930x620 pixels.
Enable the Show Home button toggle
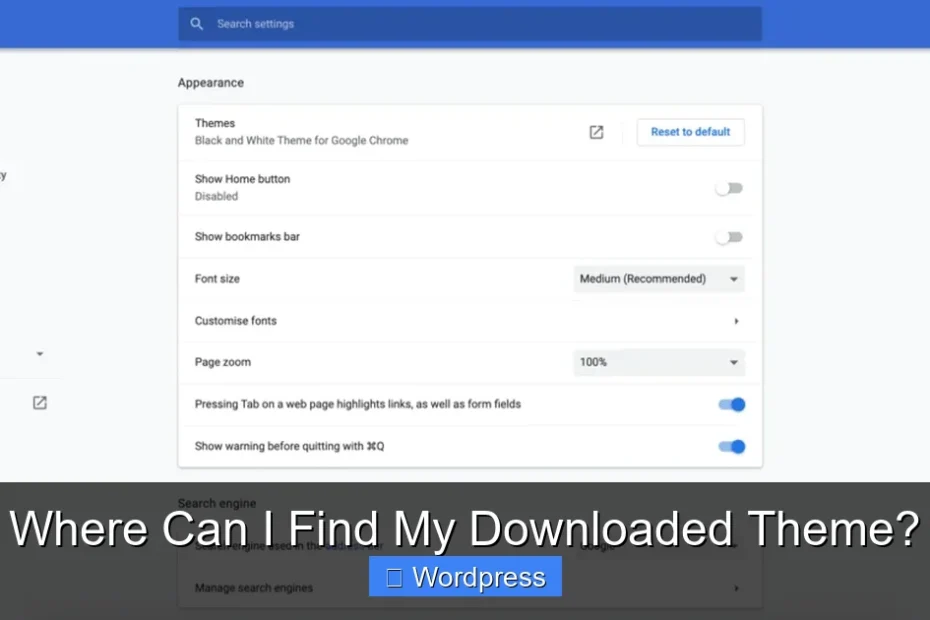pyautogui.click(x=729, y=188)
